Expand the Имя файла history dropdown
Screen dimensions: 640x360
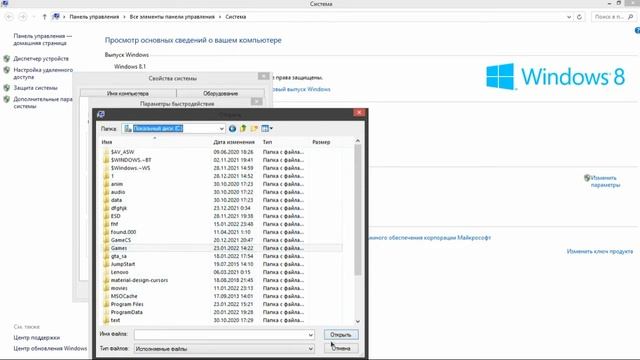point(311,335)
